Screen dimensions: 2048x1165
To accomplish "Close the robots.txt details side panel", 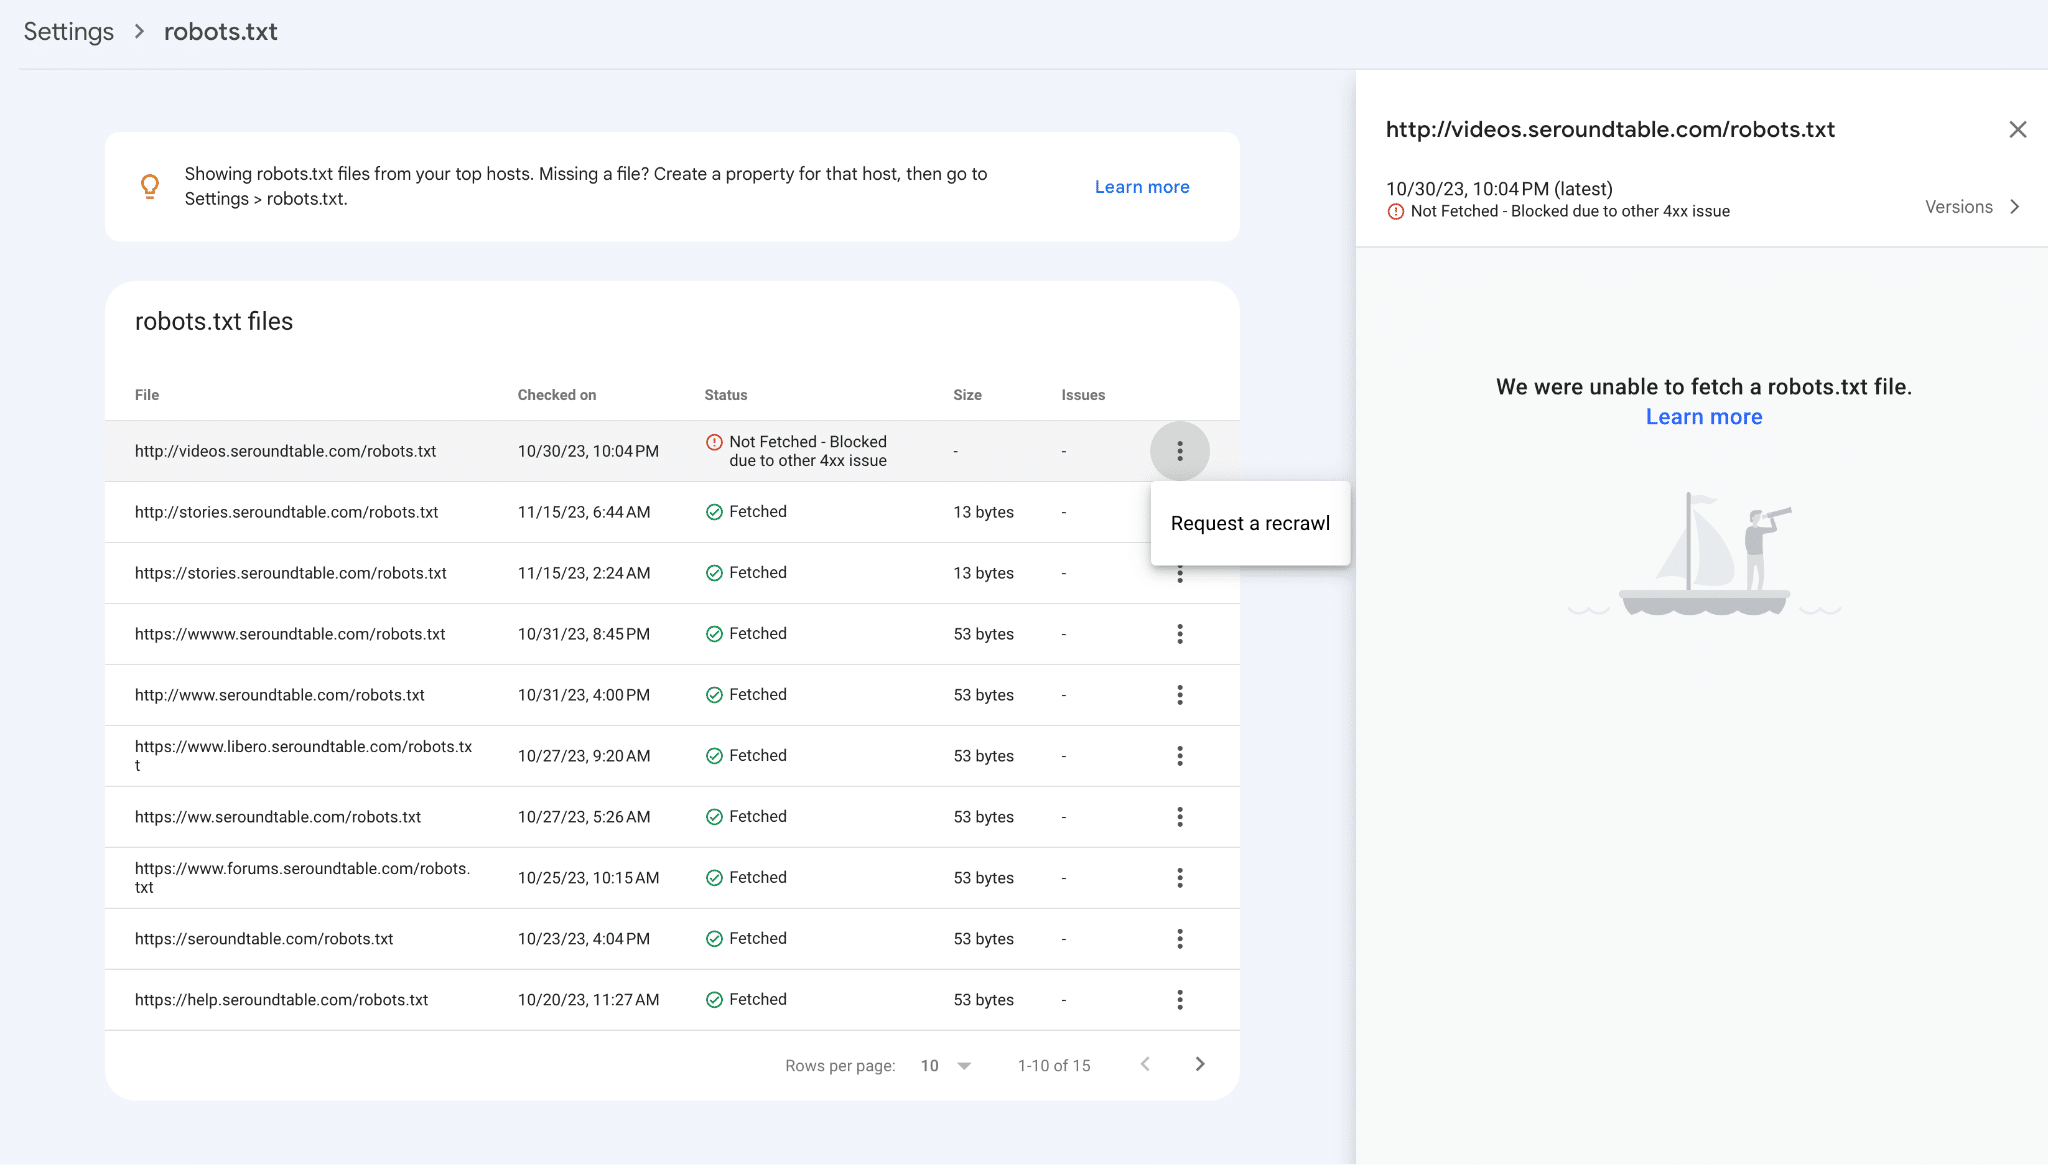I will pos(2018,130).
